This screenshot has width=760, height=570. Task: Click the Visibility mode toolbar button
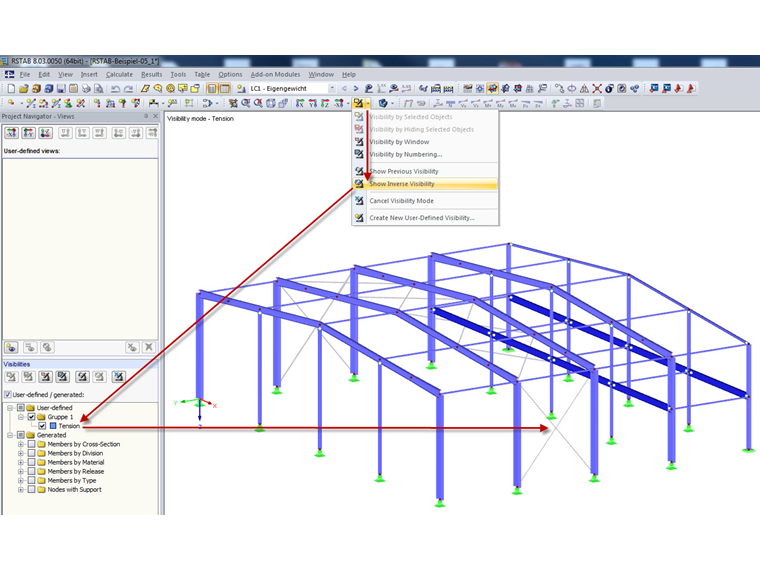(358, 103)
